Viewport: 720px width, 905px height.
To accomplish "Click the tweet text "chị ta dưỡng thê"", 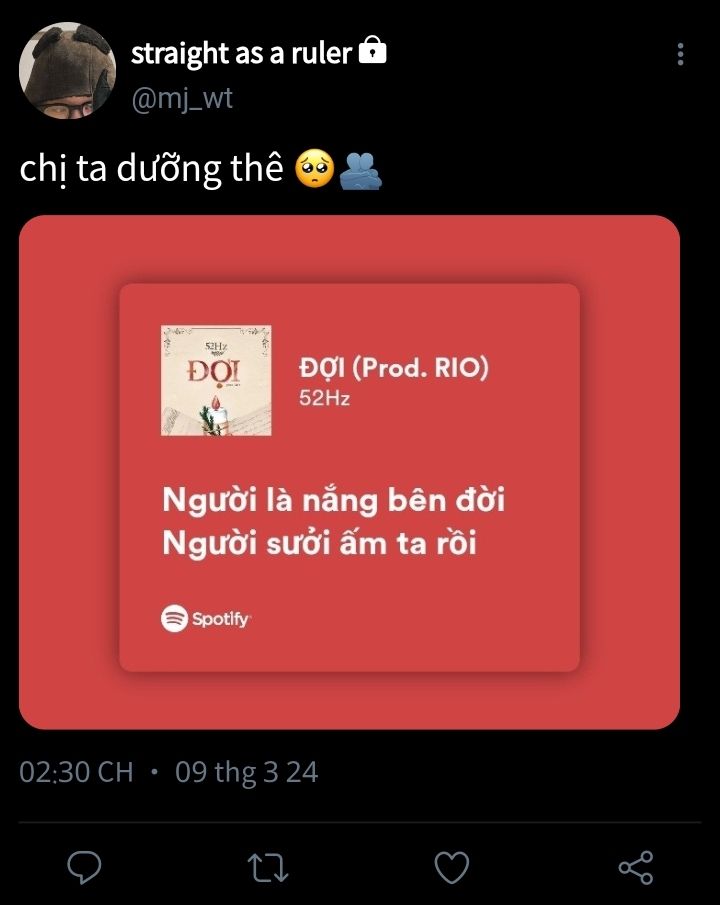I will pyautogui.click(x=151, y=169).
